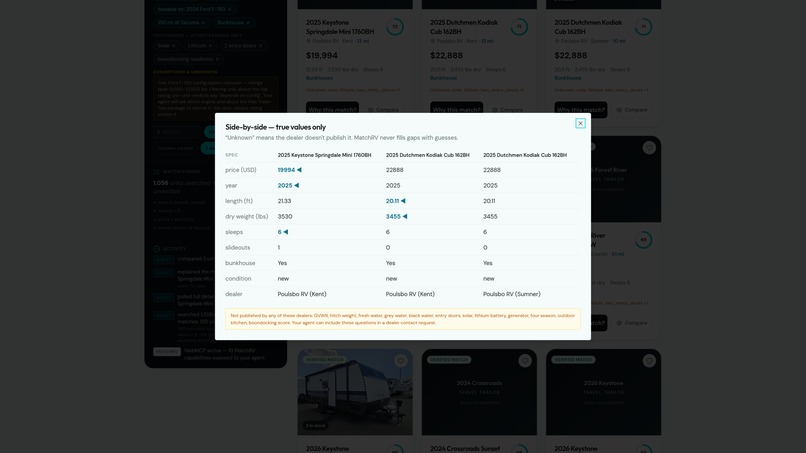Click the Springdale Mini 1760BH column header in comparison

(x=324, y=155)
